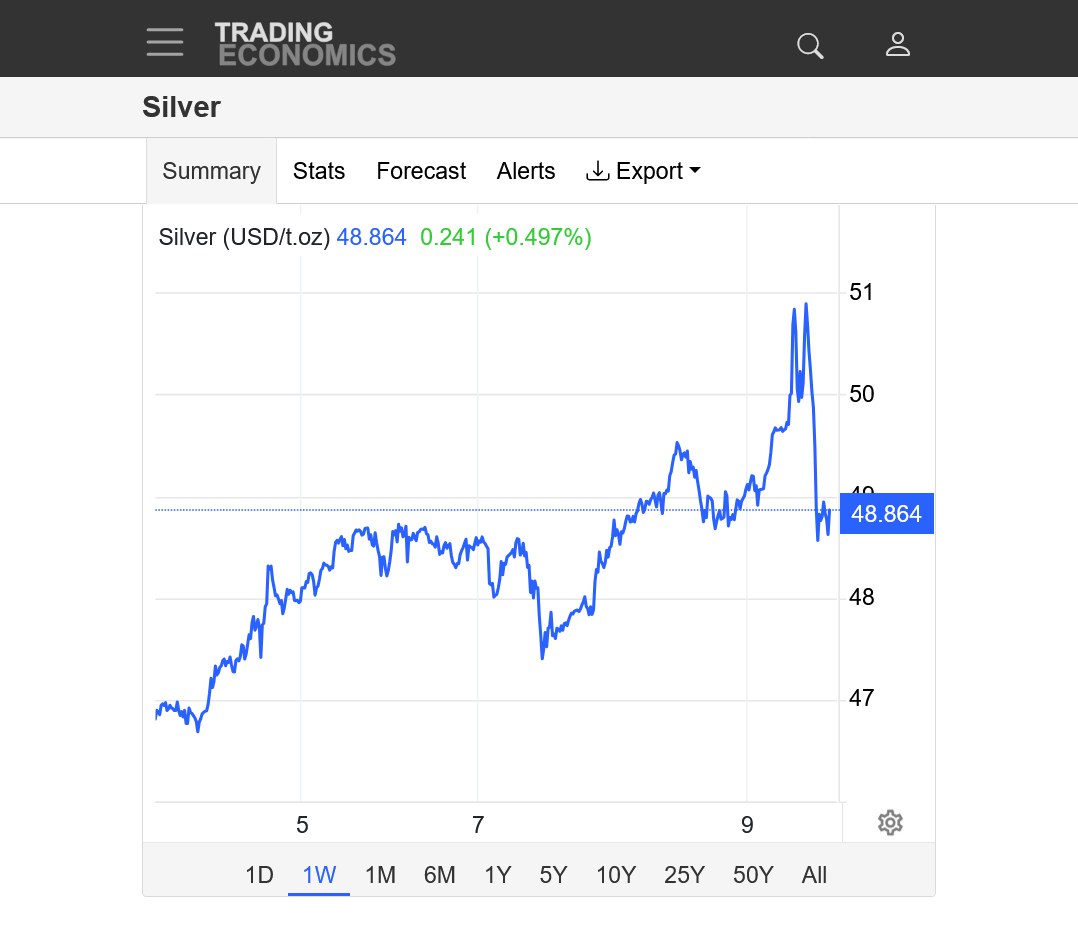Open the user account icon
1078x933 pixels.
[898, 45]
